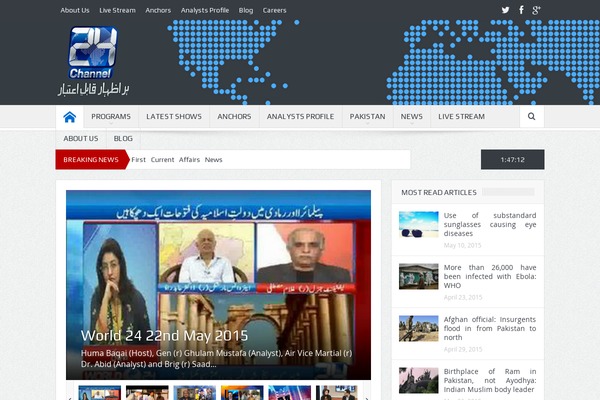The width and height of the screenshot is (600, 400).
Task: Click Live Stream in the top bar
Action: tap(117, 10)
